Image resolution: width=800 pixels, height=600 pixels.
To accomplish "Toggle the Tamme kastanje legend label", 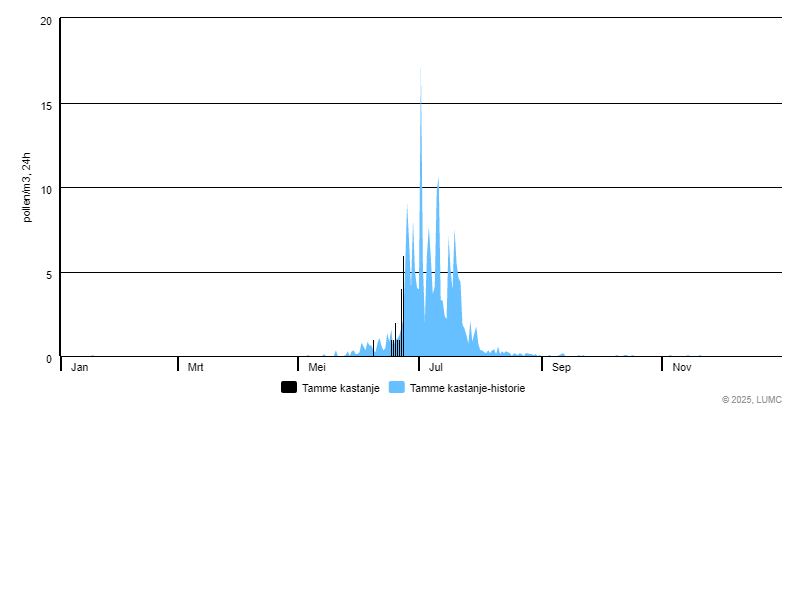I will pos(341,388).
